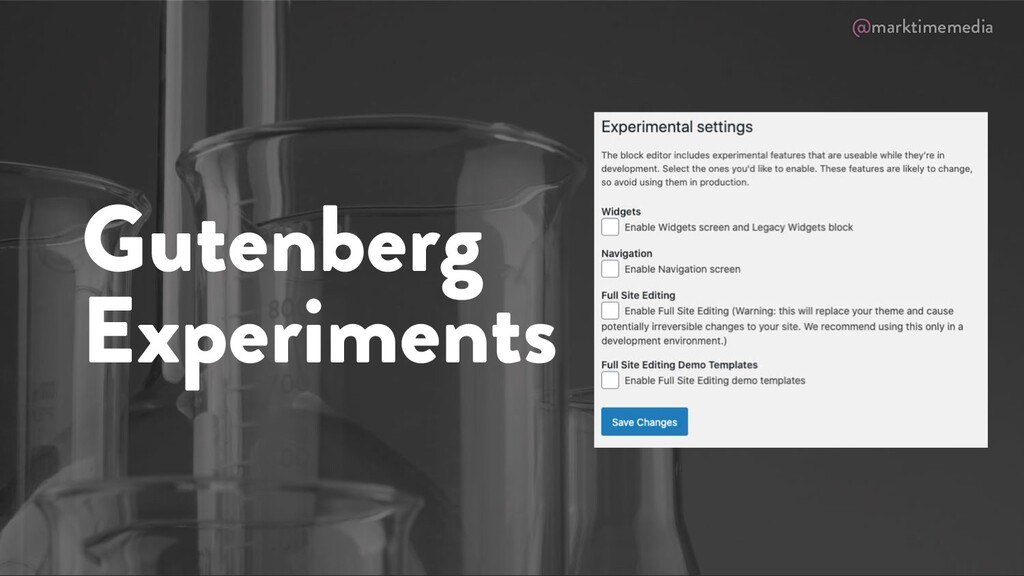Click the Full Site Editing section heading
Screen dimensions: 1024x576
(638, 296)
